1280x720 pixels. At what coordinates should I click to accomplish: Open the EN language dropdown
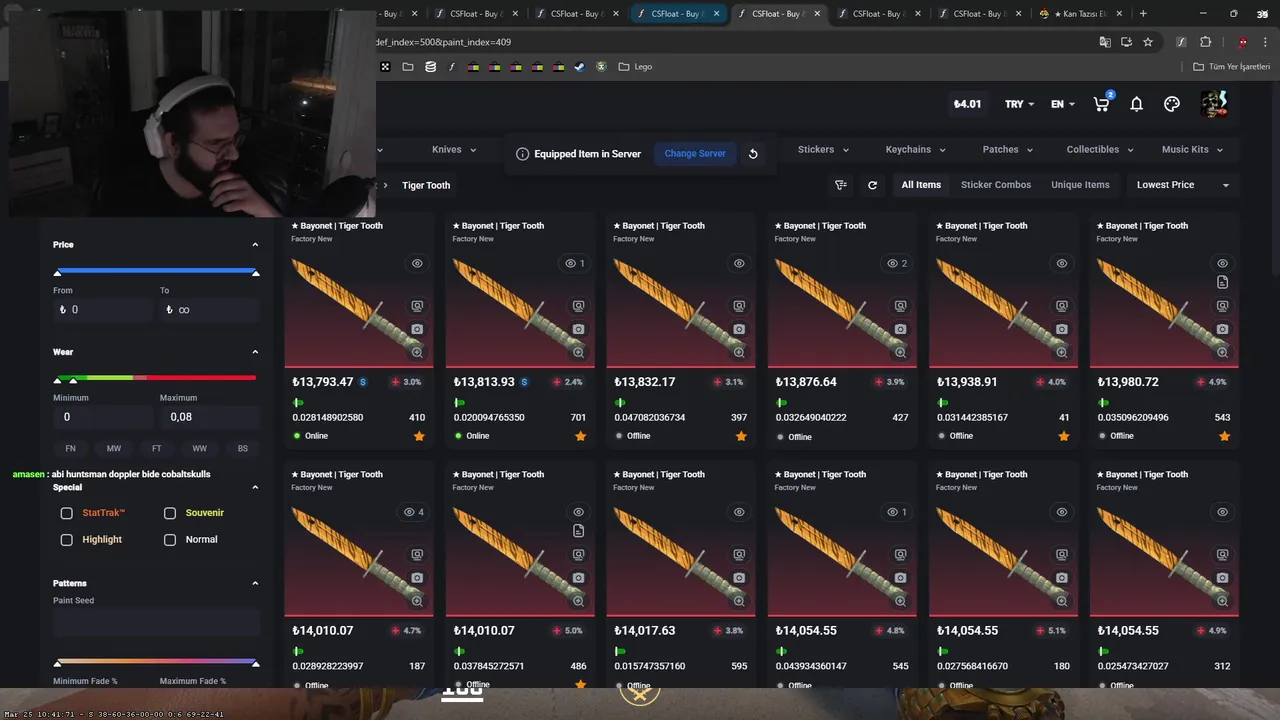click(1062, 104)
